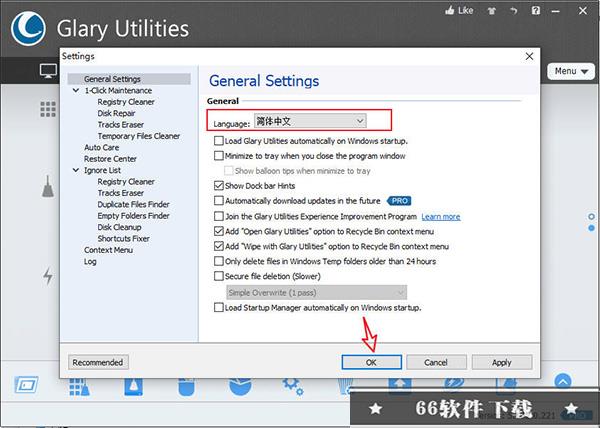
Task: Select Disk Cleanup under Ignore List
Action: coord(119,227)
